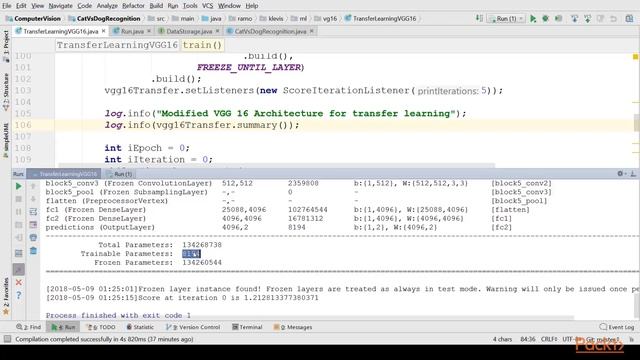Click the Restore layout icon in the Run panel
This screenshot has height=360, width=640.
[18, 253]
